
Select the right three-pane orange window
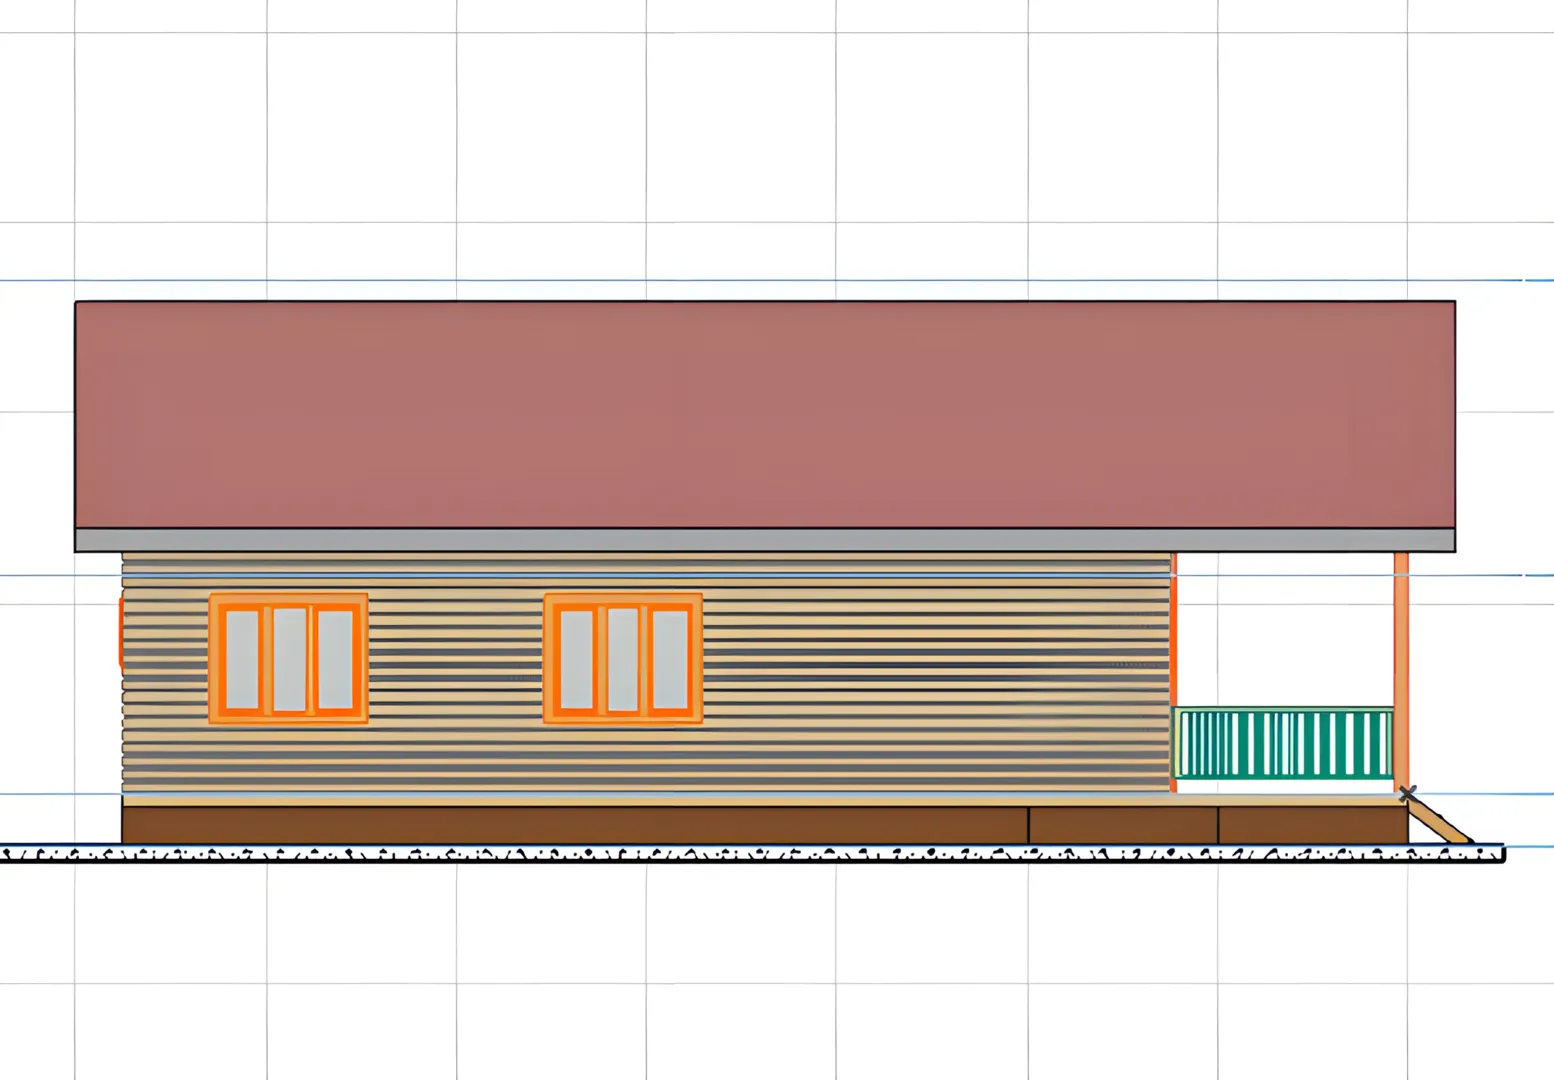[622, 658]
